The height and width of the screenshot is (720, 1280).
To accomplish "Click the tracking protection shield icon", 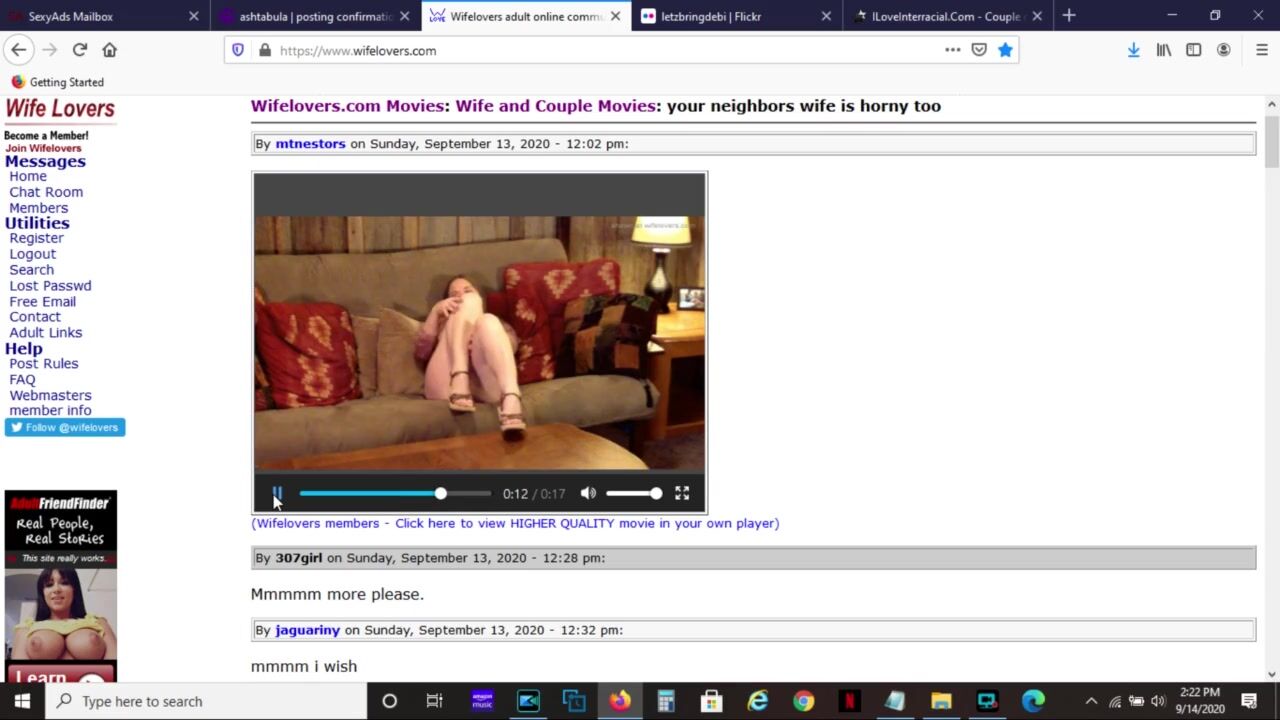I will 238,50.
